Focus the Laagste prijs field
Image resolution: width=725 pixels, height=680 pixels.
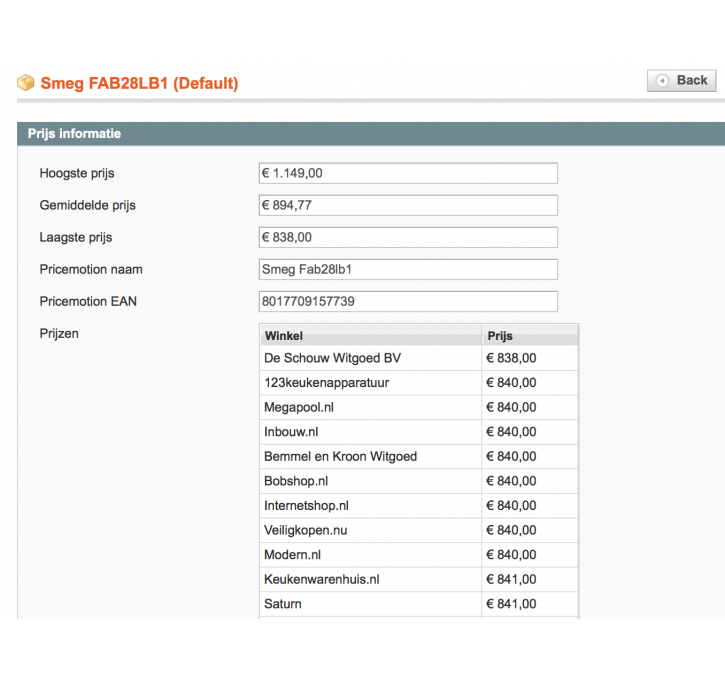click(x=408, y=237)
